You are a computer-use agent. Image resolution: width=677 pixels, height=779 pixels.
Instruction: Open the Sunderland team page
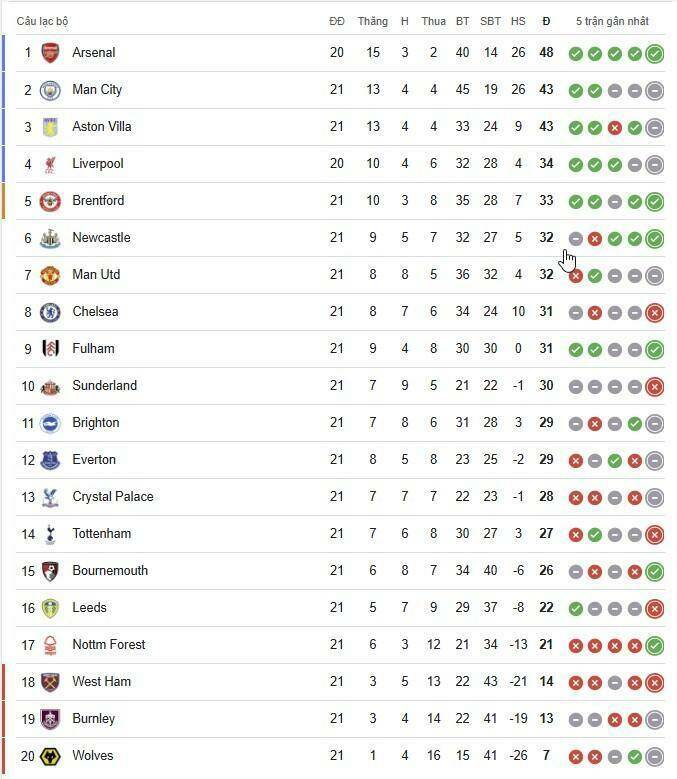104,386
